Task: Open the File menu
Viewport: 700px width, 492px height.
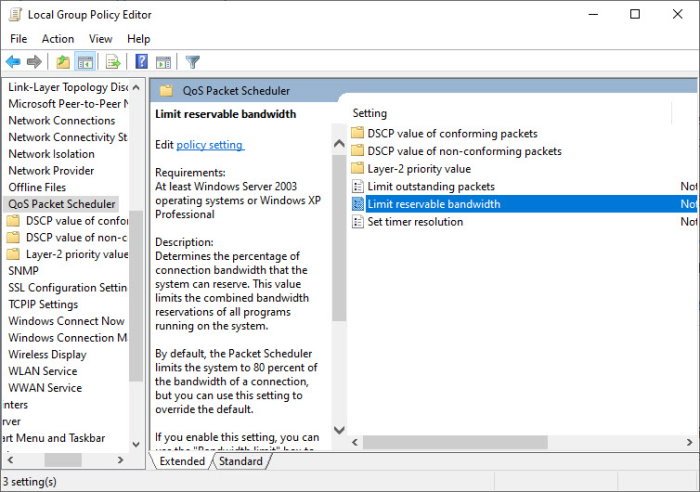Action: pos(18,39)
